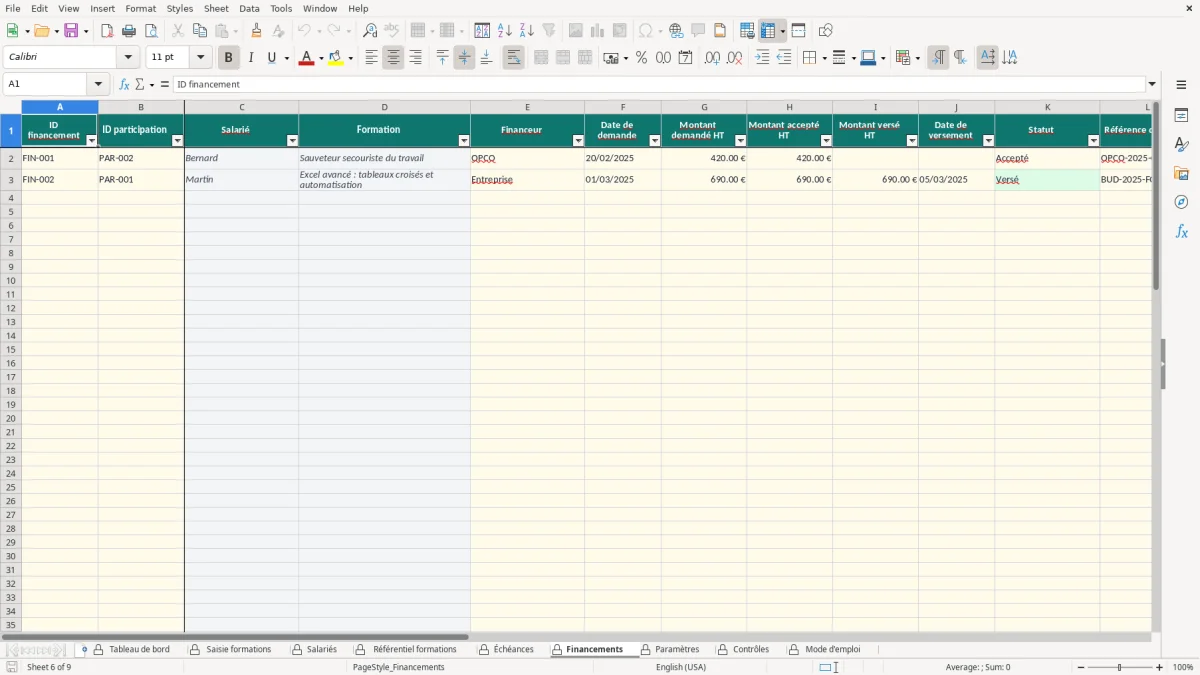Click the formula input line

pos(660,85)
